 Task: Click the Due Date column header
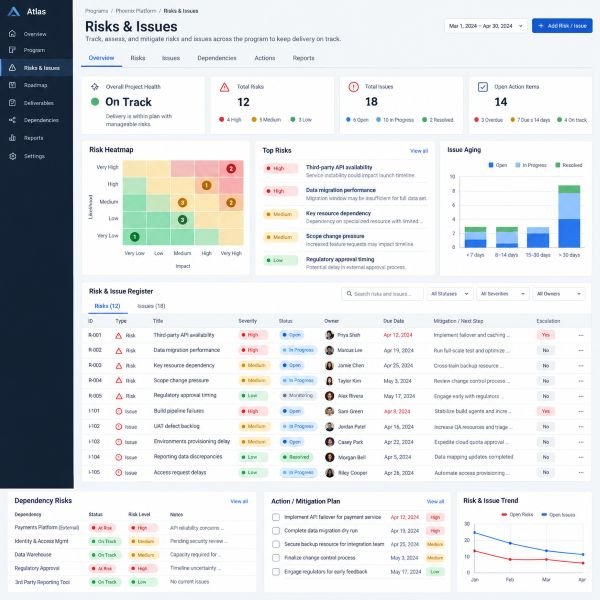tap(393, 321)
